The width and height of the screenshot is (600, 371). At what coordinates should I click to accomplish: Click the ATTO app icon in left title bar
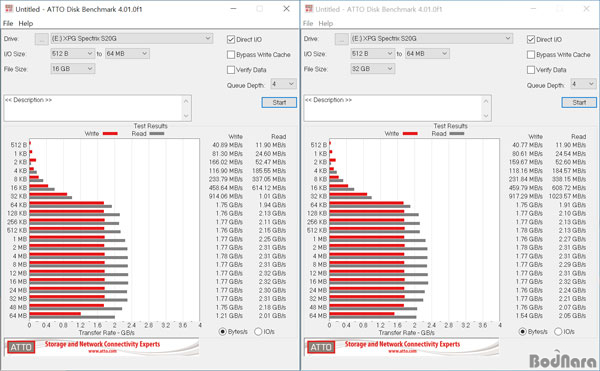8,9
